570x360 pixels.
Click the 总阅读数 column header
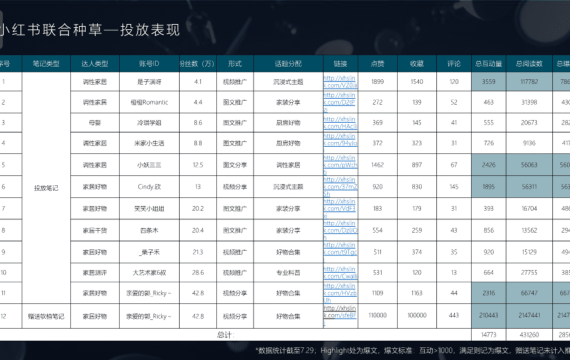click(529, 64)
